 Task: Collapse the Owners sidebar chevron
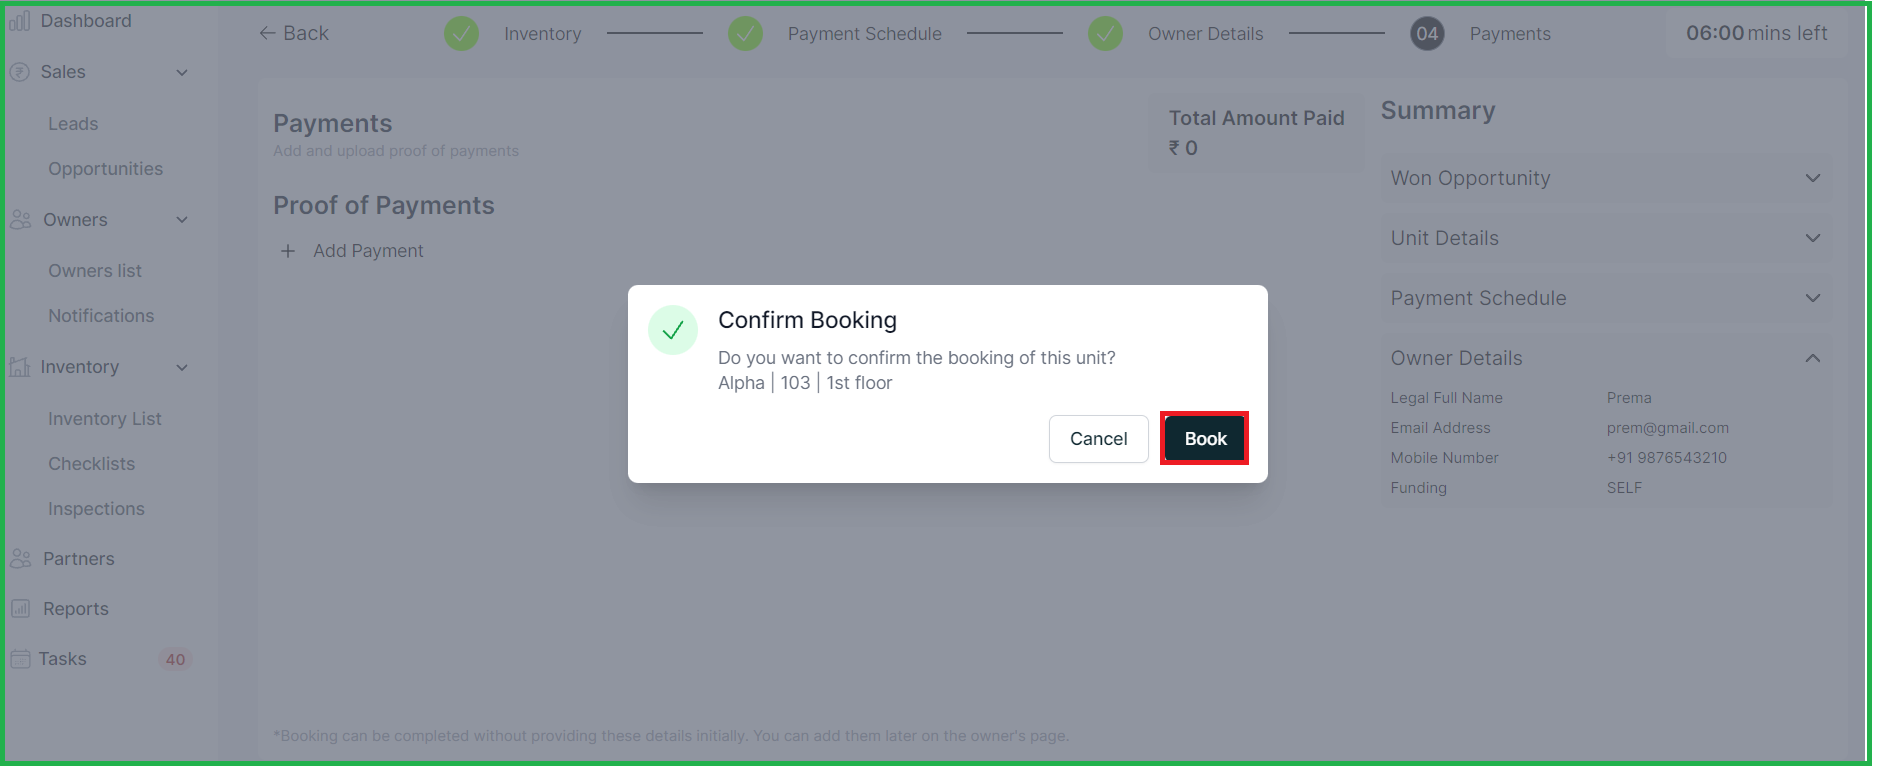182,220
